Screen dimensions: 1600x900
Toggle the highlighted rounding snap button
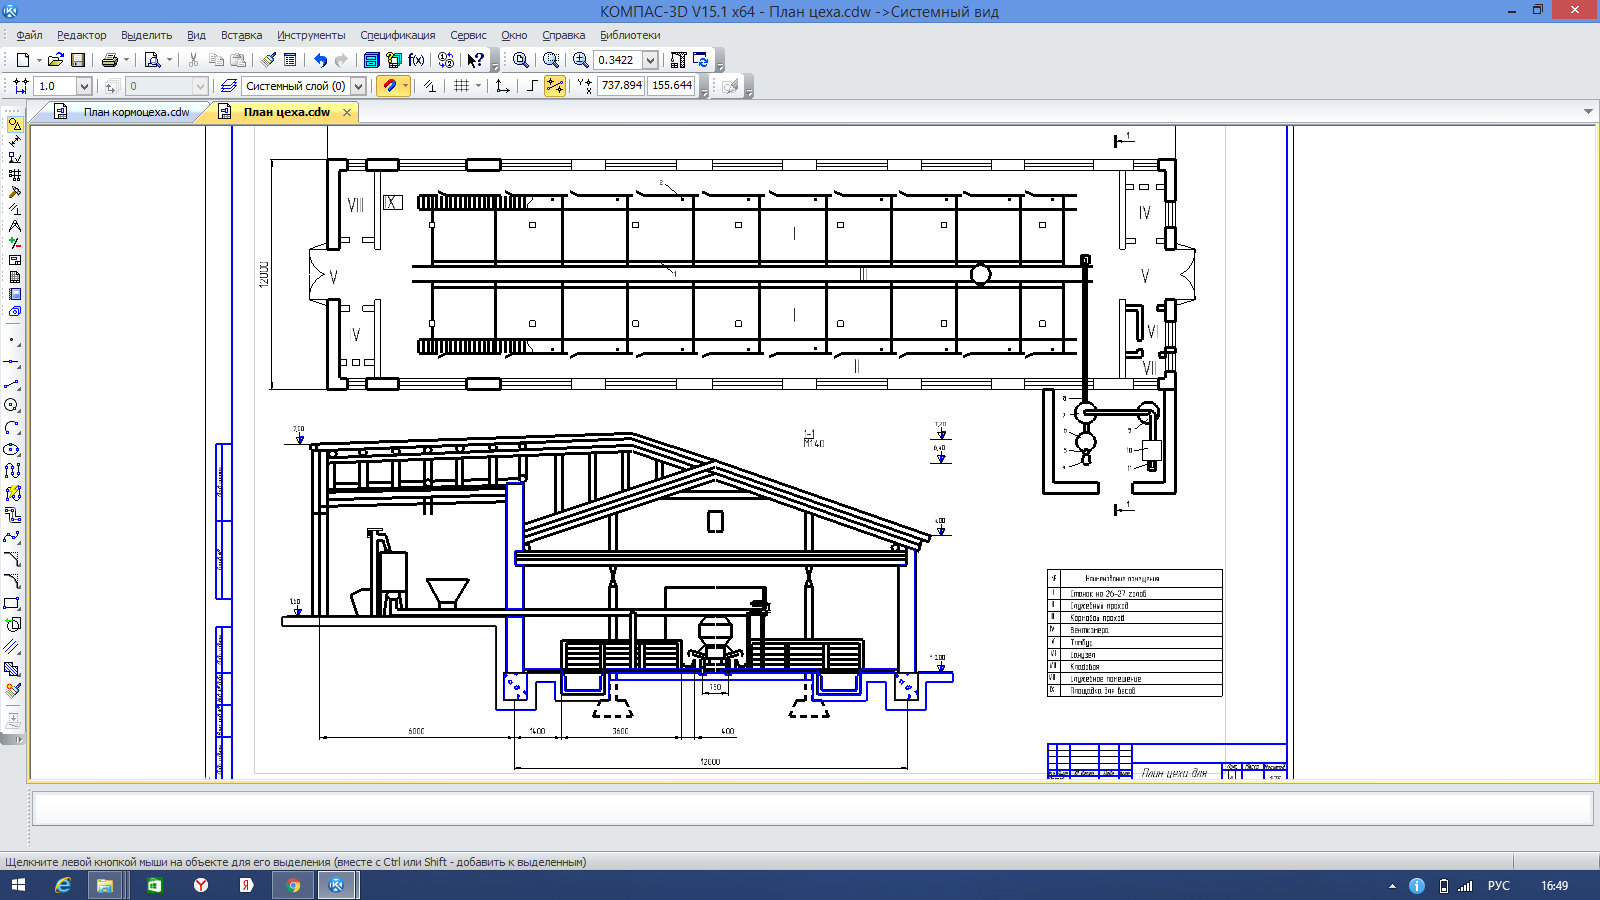click(554, 86)
